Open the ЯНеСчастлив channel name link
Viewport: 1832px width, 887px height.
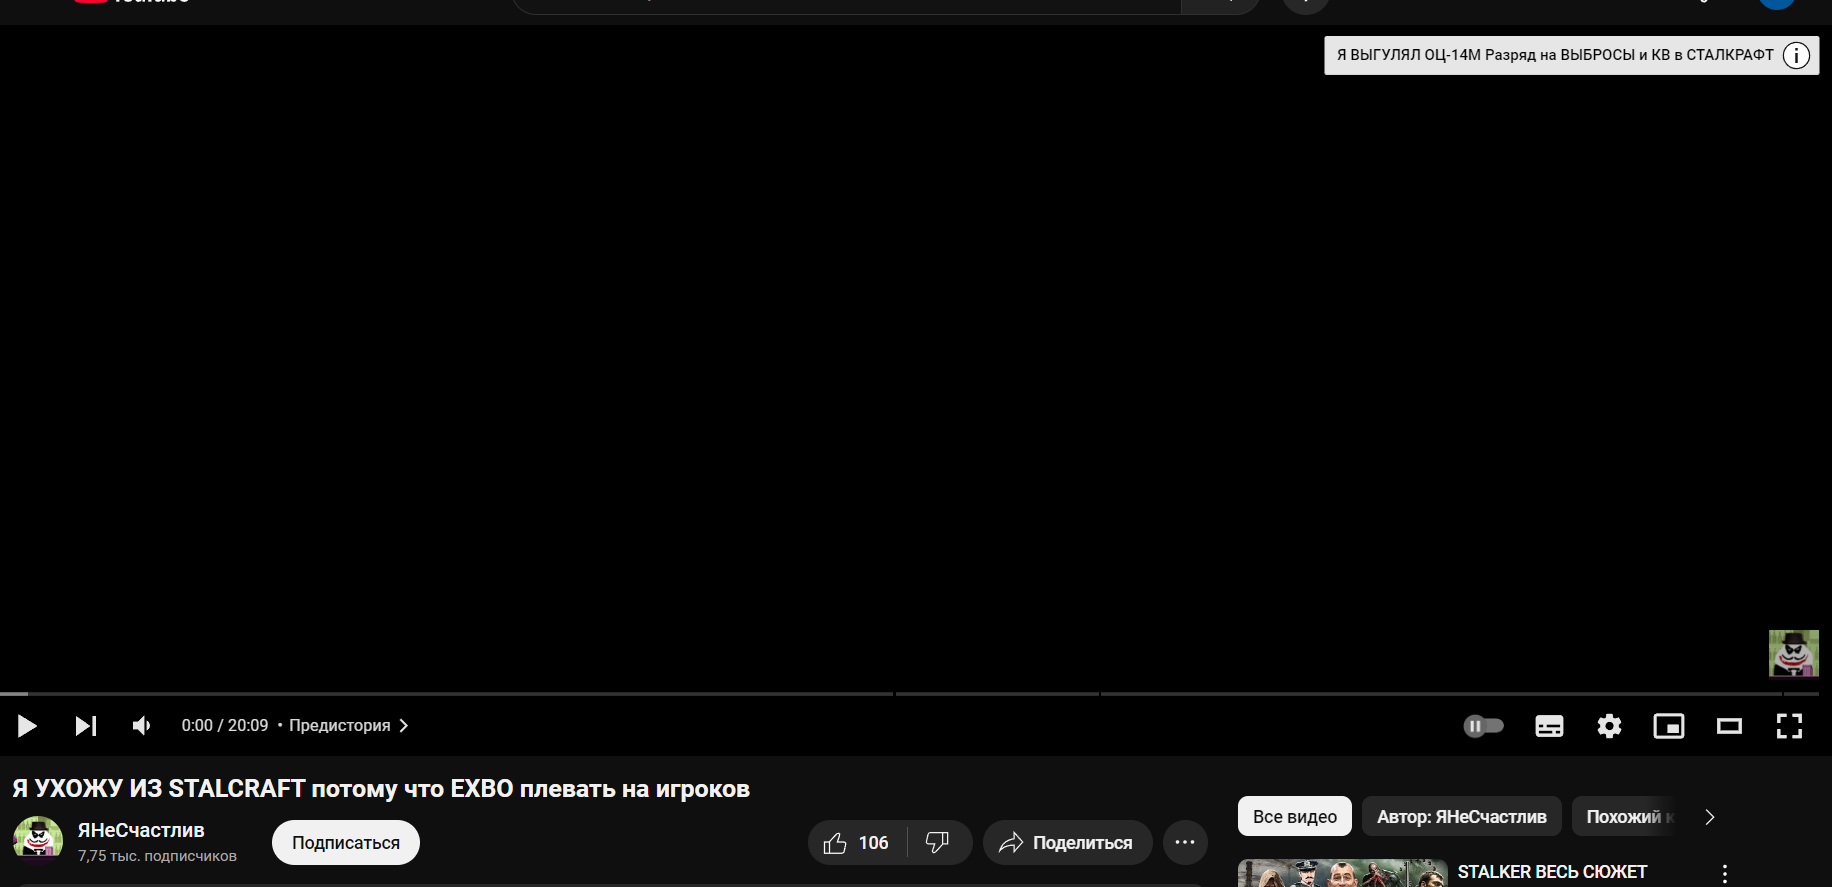pos(141,831)
